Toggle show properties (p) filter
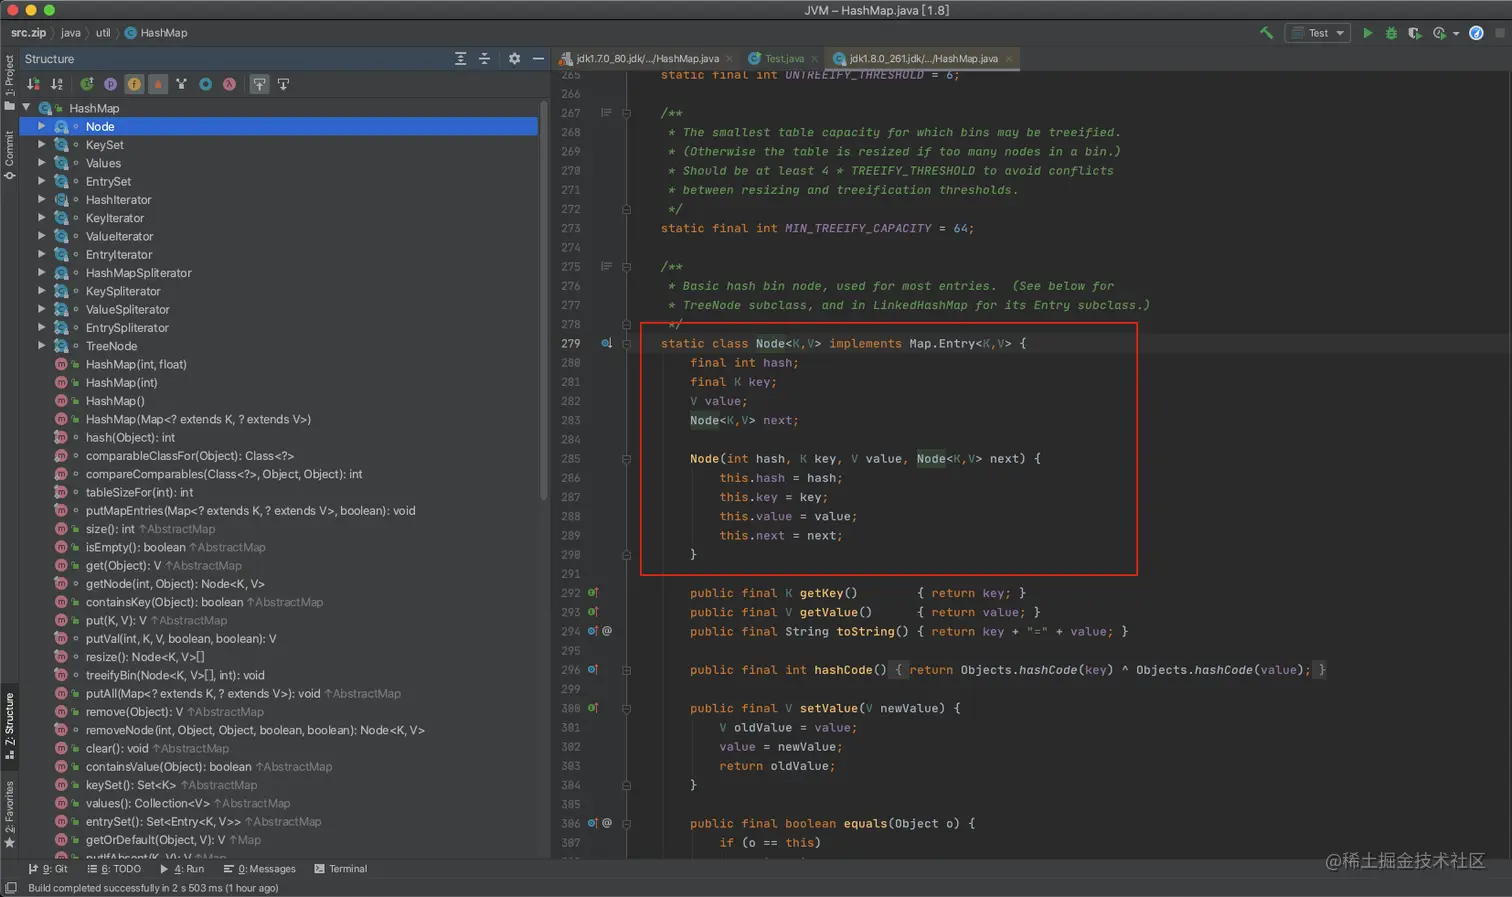 point(110,84)
